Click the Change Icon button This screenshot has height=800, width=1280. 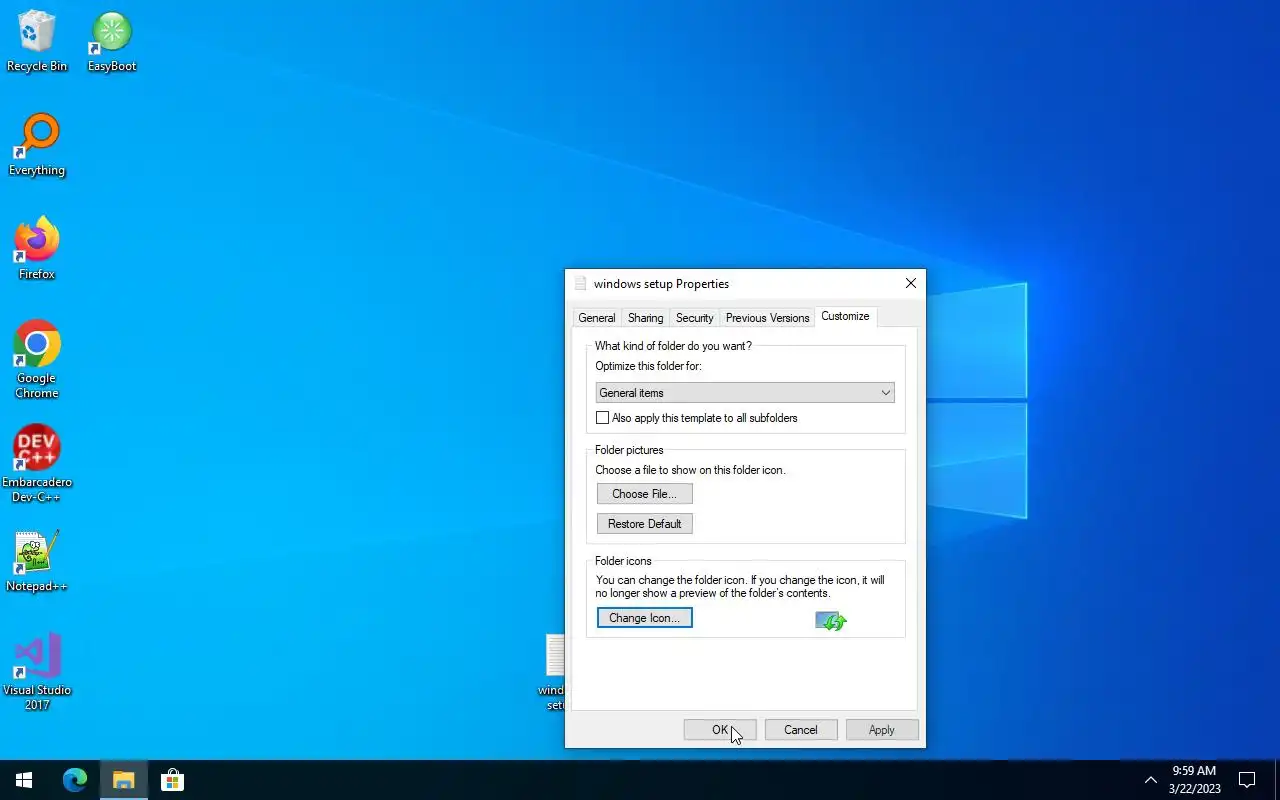pos(644,618)
